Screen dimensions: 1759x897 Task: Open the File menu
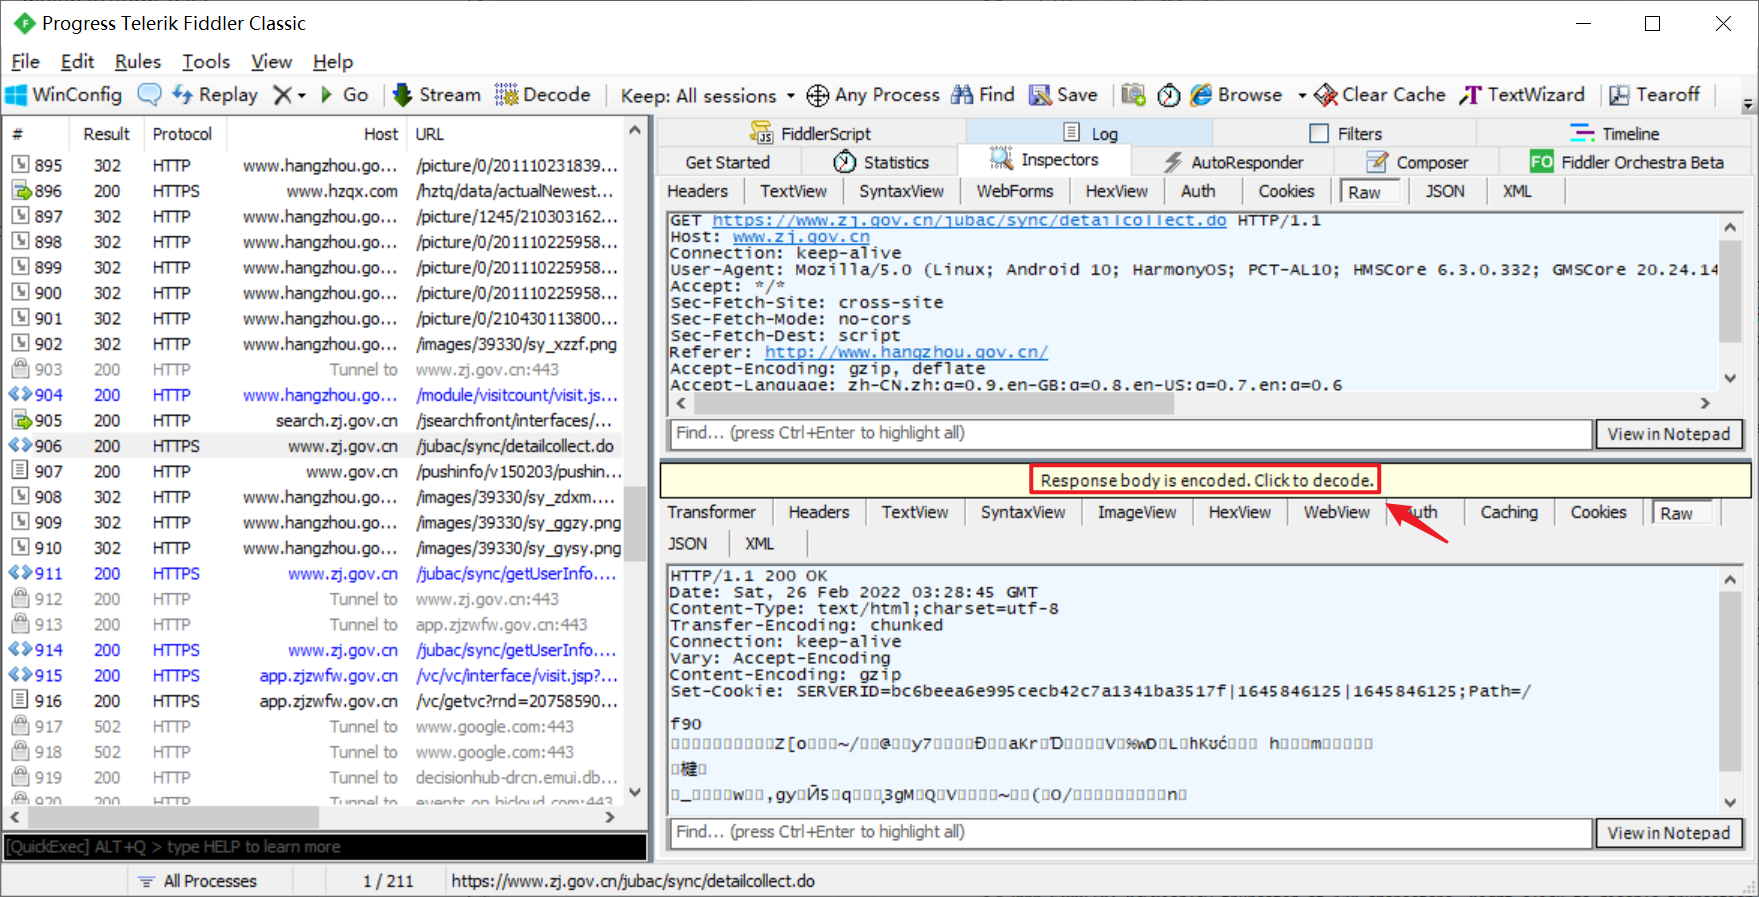pos(25,62)
